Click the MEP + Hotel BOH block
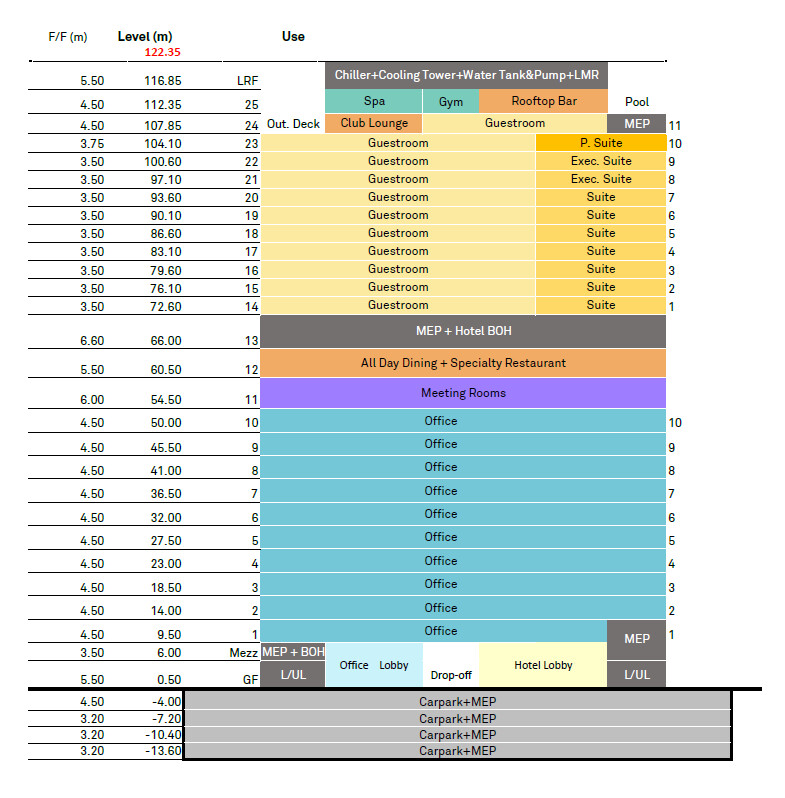The height and width of the screenshot is (798, 785). [463, 331]
